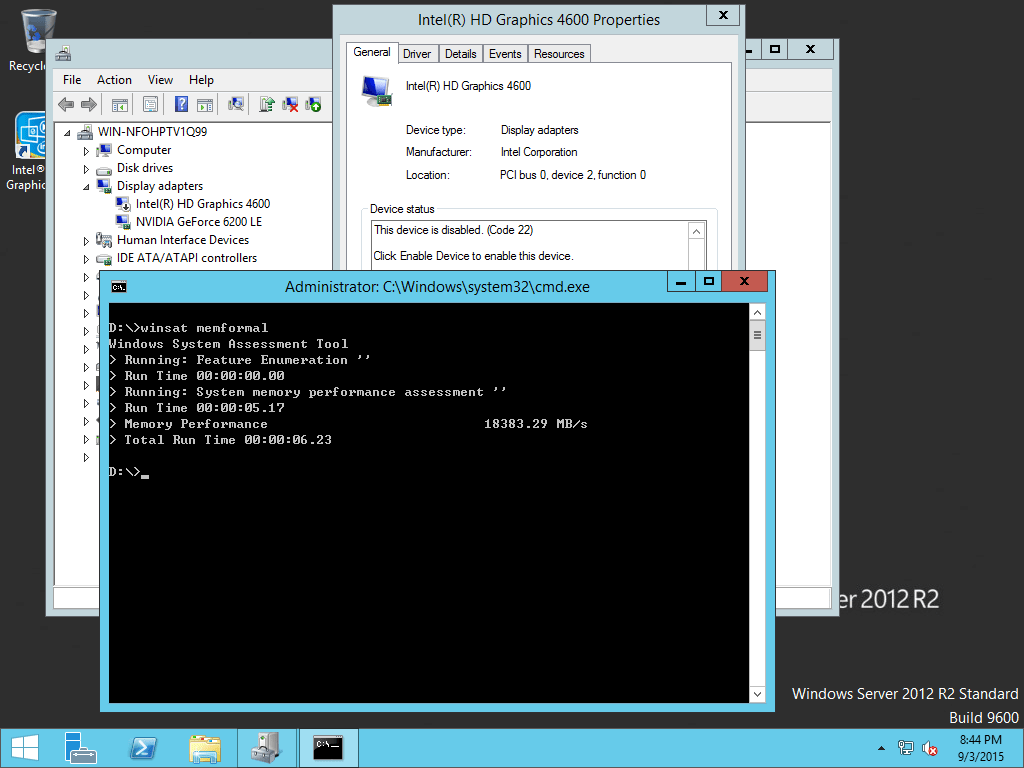1024x768 pixels.
Task: Open the File menu in Device Manager
Action: [x=72, y=80]
